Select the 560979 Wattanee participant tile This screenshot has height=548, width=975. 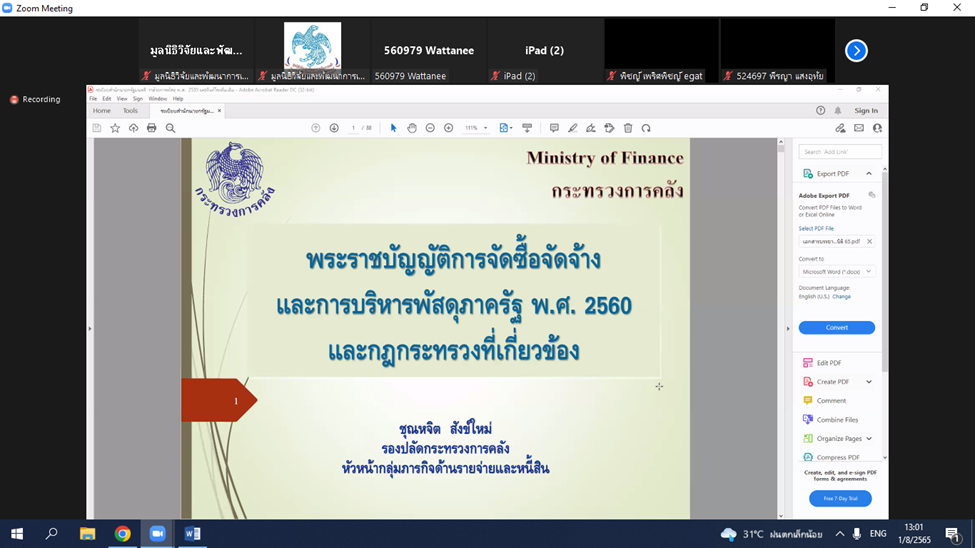[428, 50]
